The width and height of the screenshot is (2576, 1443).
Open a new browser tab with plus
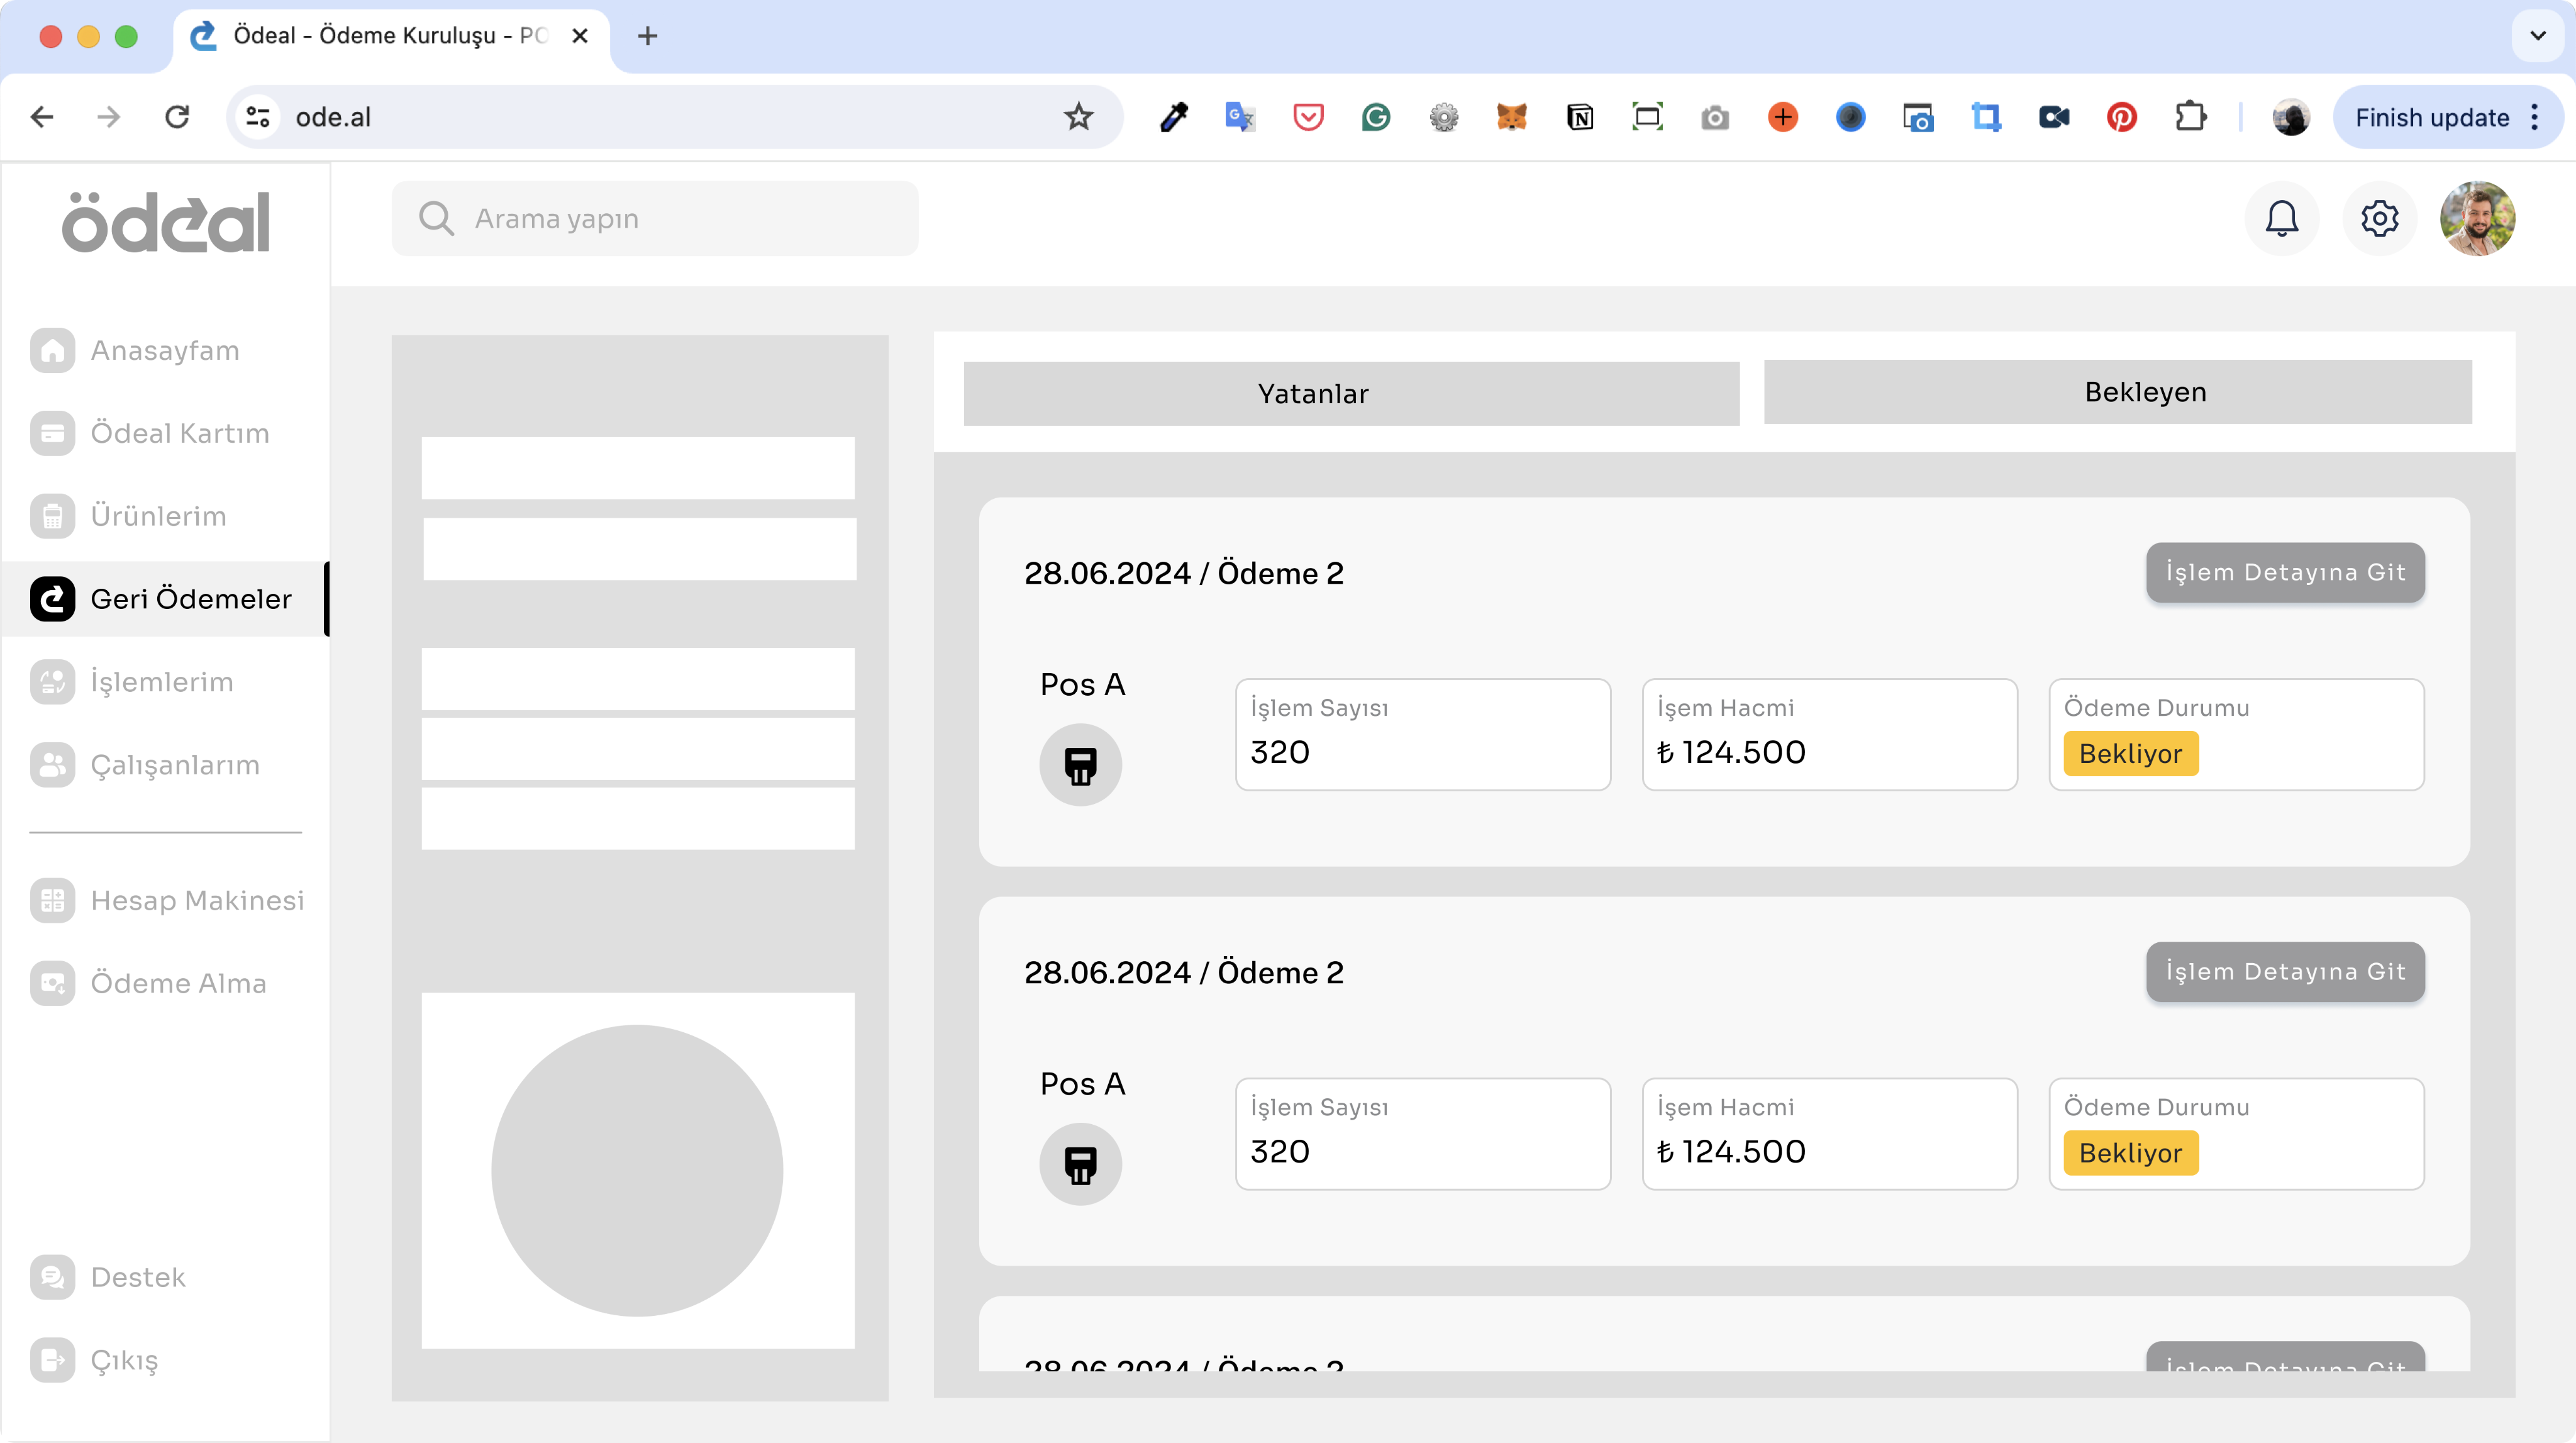[x=647, y=36]
